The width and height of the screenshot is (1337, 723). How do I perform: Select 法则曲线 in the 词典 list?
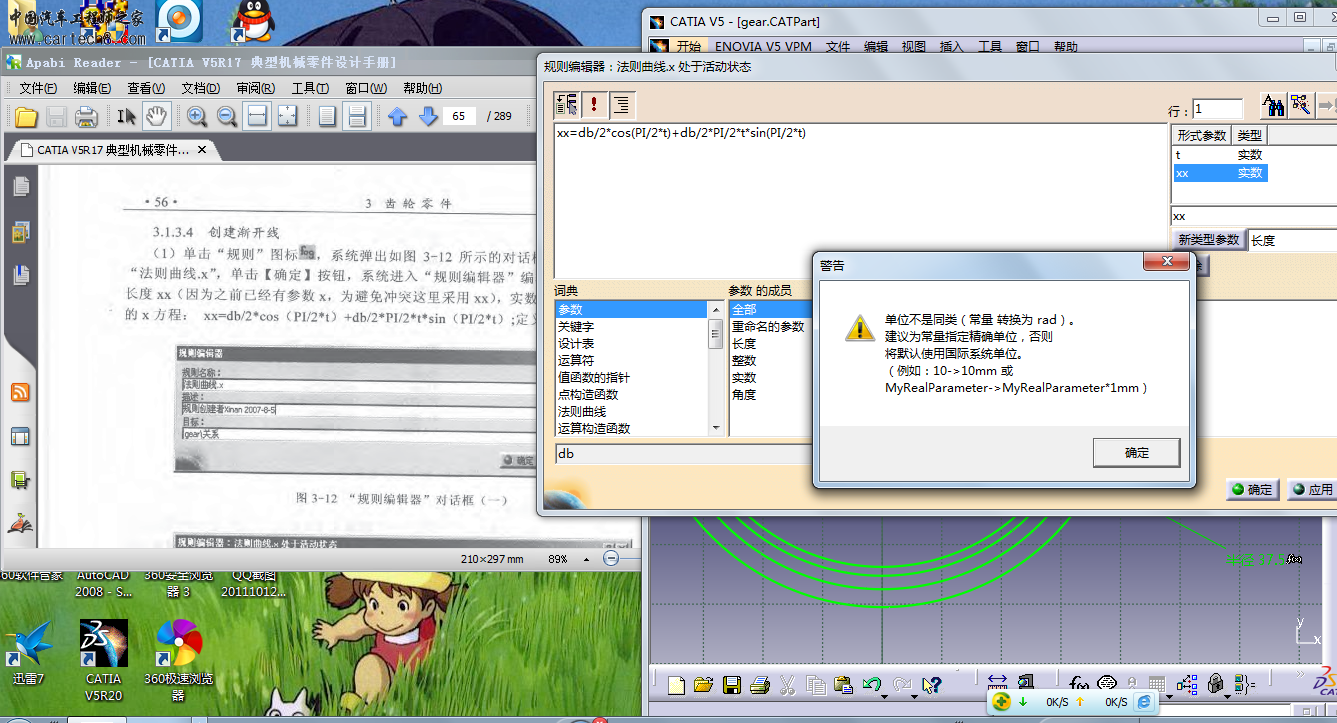[582, 412]
